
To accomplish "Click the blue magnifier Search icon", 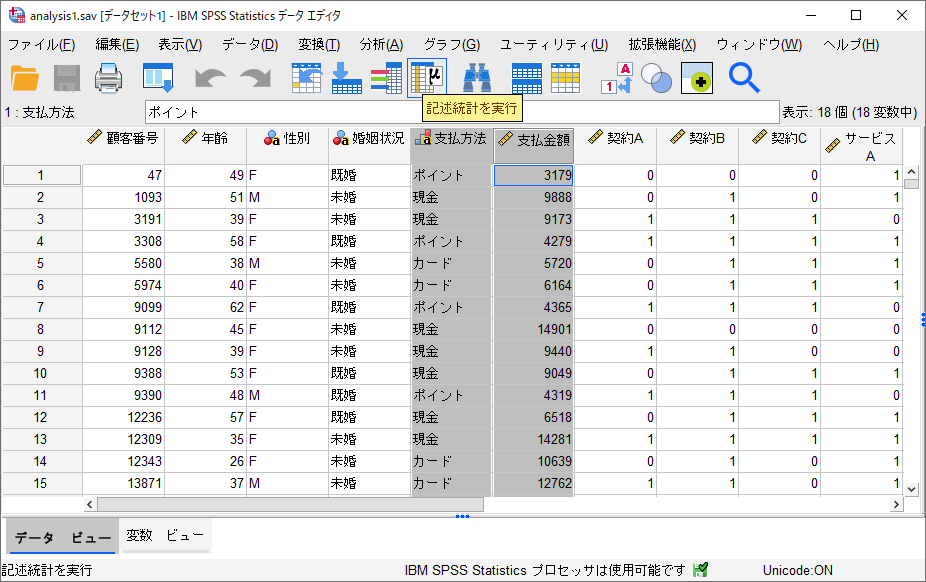I will coord(744,79).
